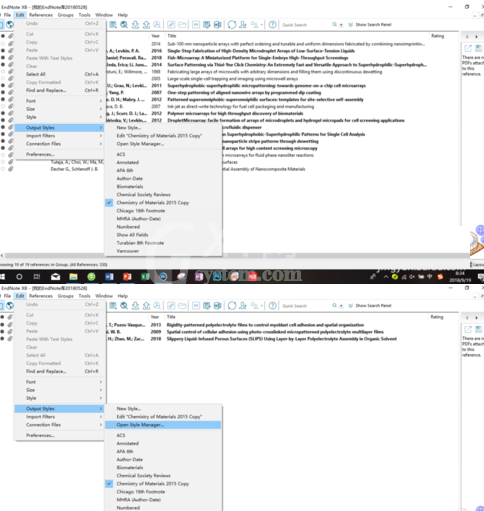
Task: Open Tools menu in lower window menu bar
Action: click(84, 296)
